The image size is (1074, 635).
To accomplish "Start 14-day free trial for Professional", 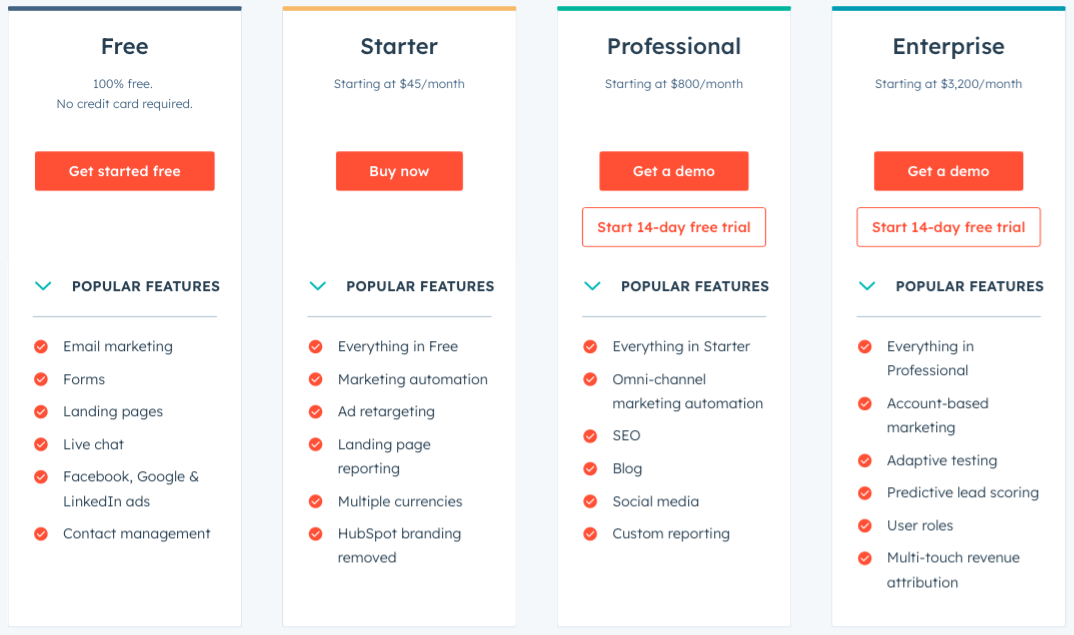I will [x=674, y=227].
